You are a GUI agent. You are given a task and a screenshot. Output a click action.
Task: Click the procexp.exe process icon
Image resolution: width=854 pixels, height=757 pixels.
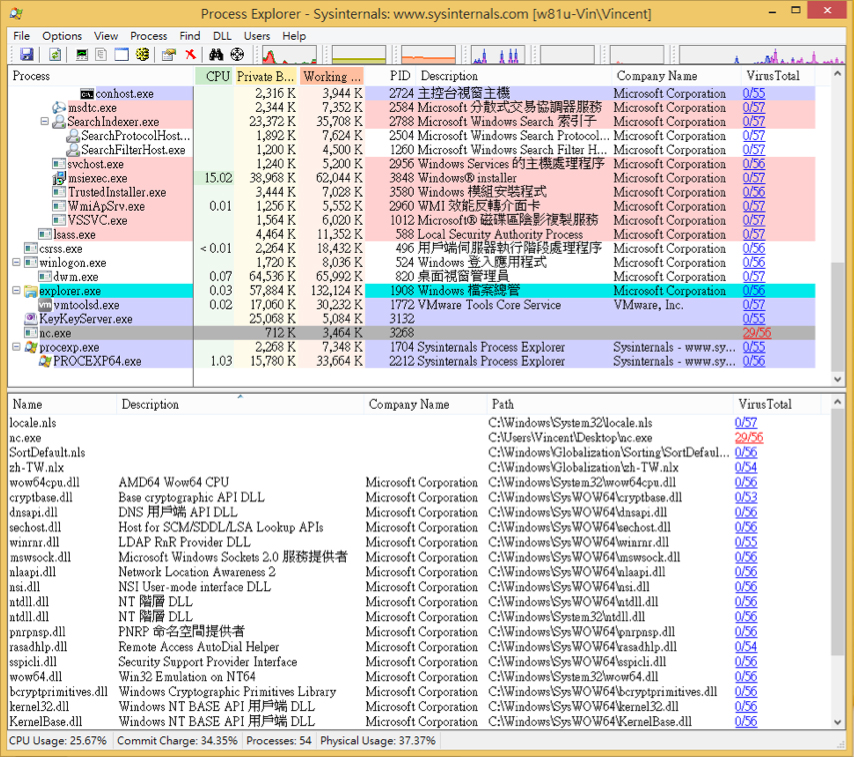coord(31,347)
